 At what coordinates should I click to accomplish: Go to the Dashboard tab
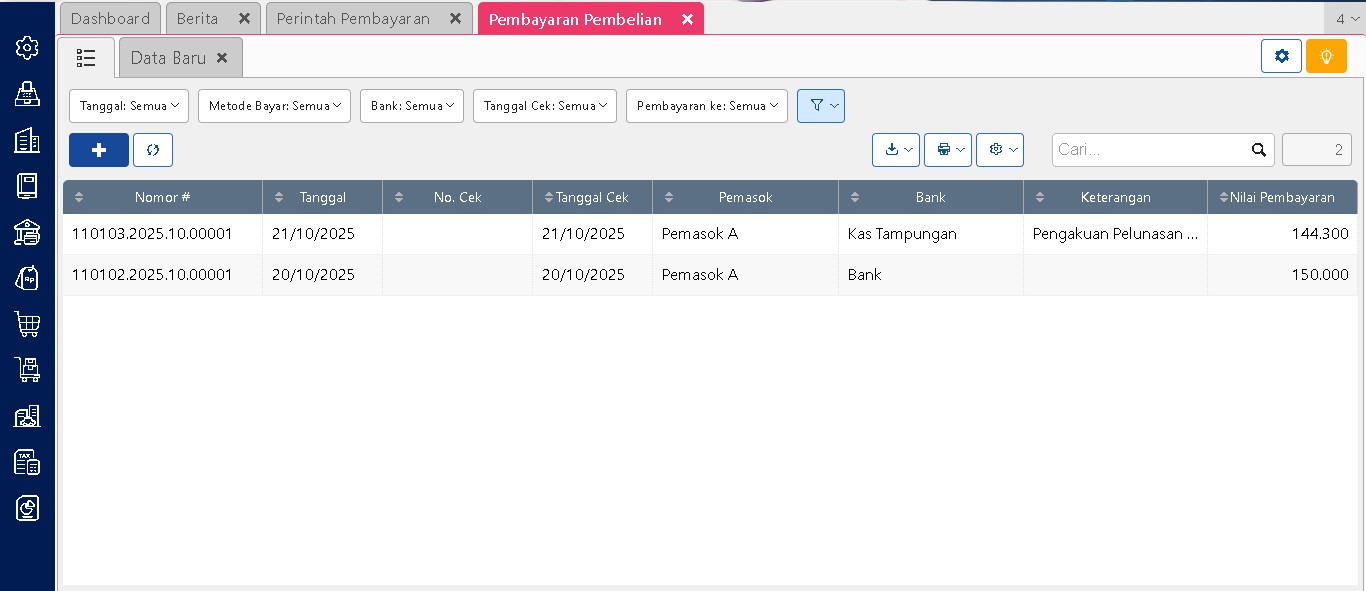110,19
